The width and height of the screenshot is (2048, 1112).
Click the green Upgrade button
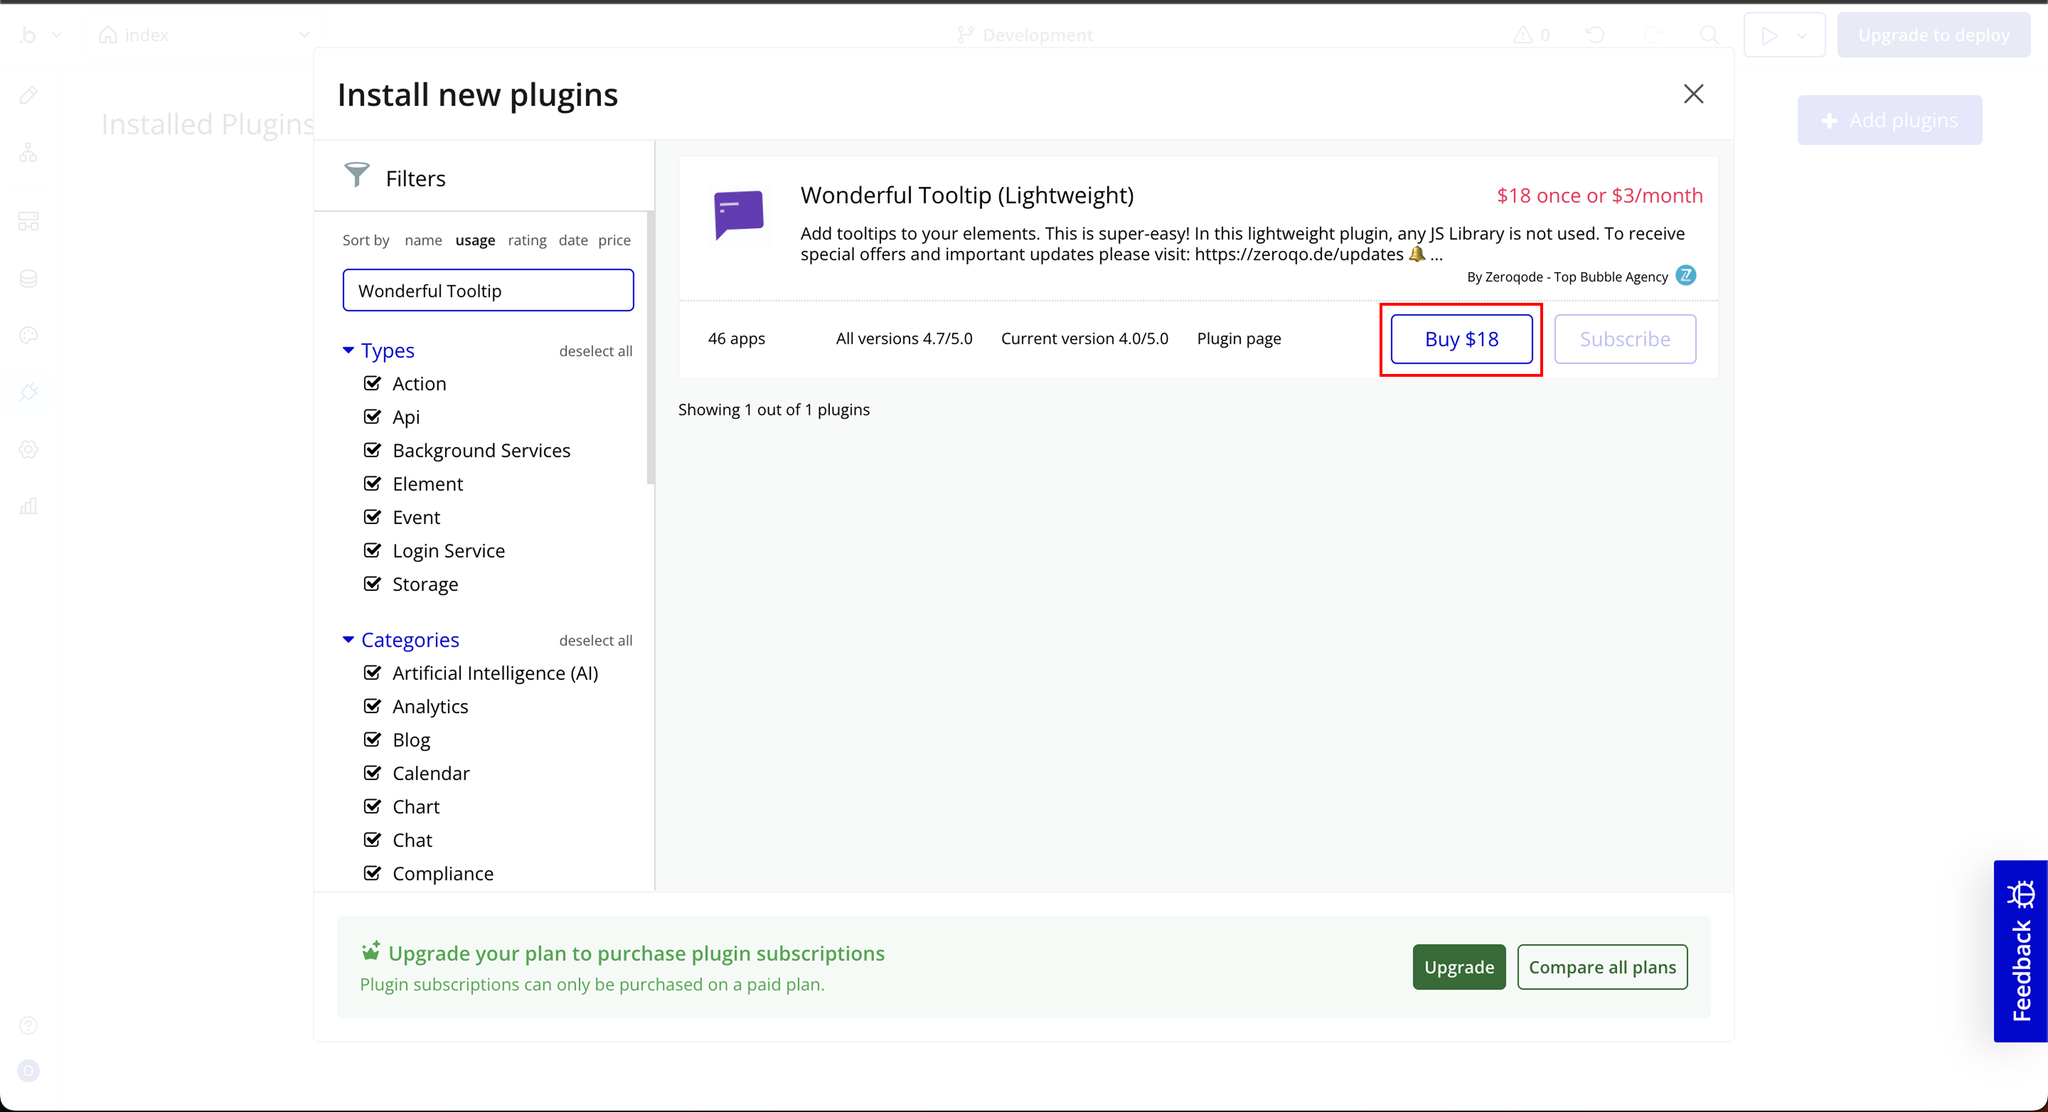1459,967
